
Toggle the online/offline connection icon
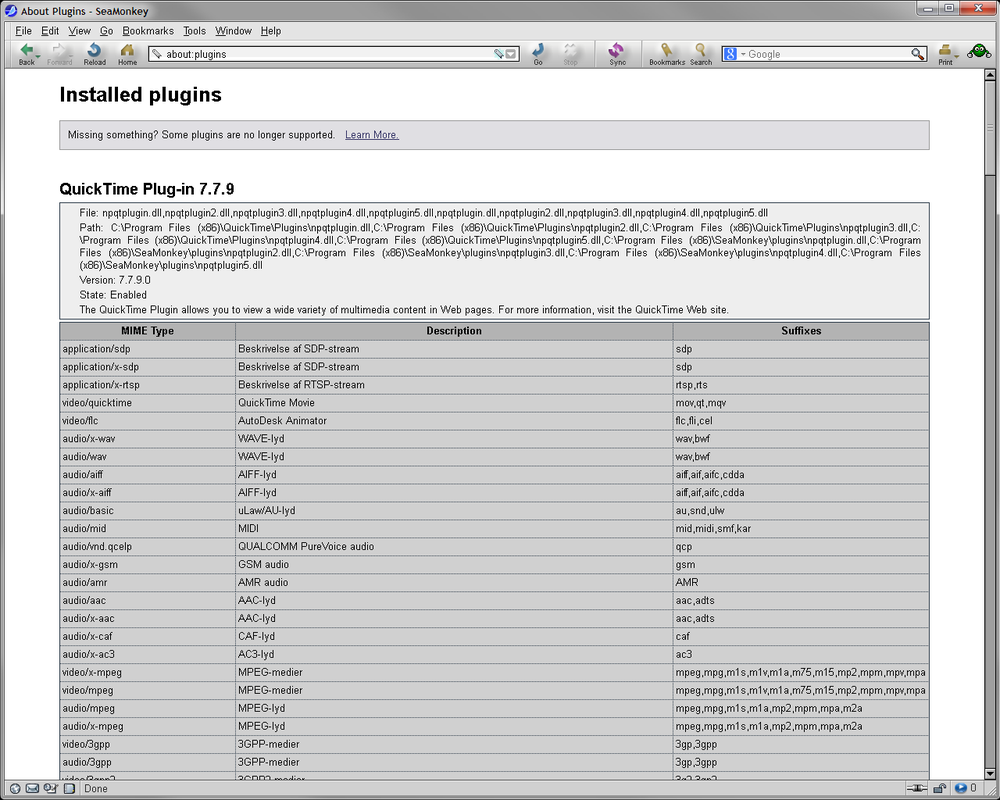(x=916, y=789)
